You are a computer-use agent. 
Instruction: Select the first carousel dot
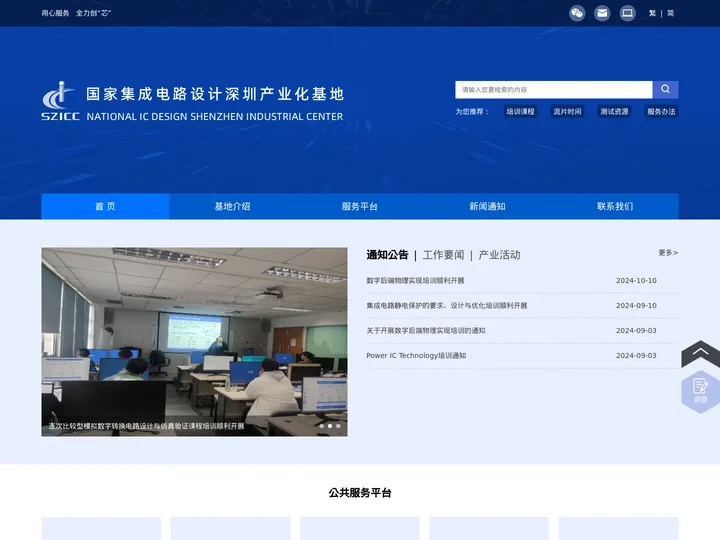tap(321, 426)
